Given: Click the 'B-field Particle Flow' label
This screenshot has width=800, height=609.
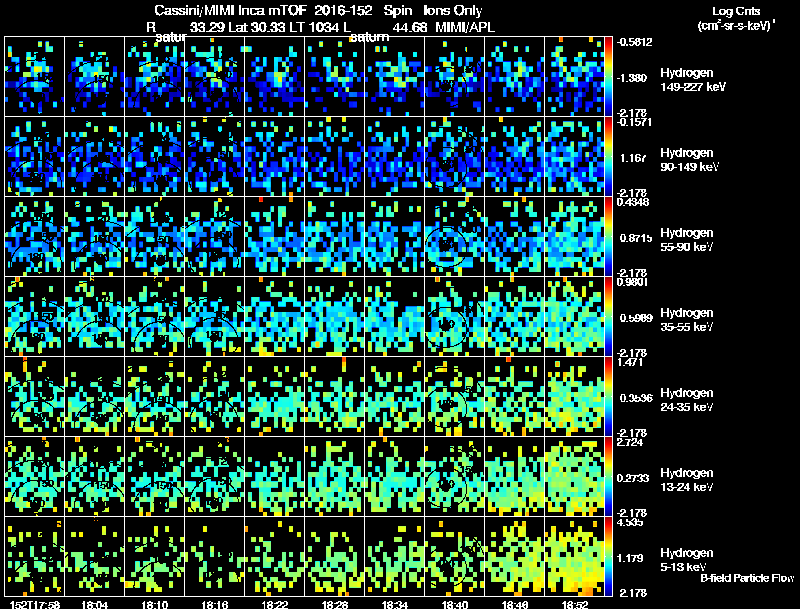Looking at the screenshot, I should click(747, 578).
